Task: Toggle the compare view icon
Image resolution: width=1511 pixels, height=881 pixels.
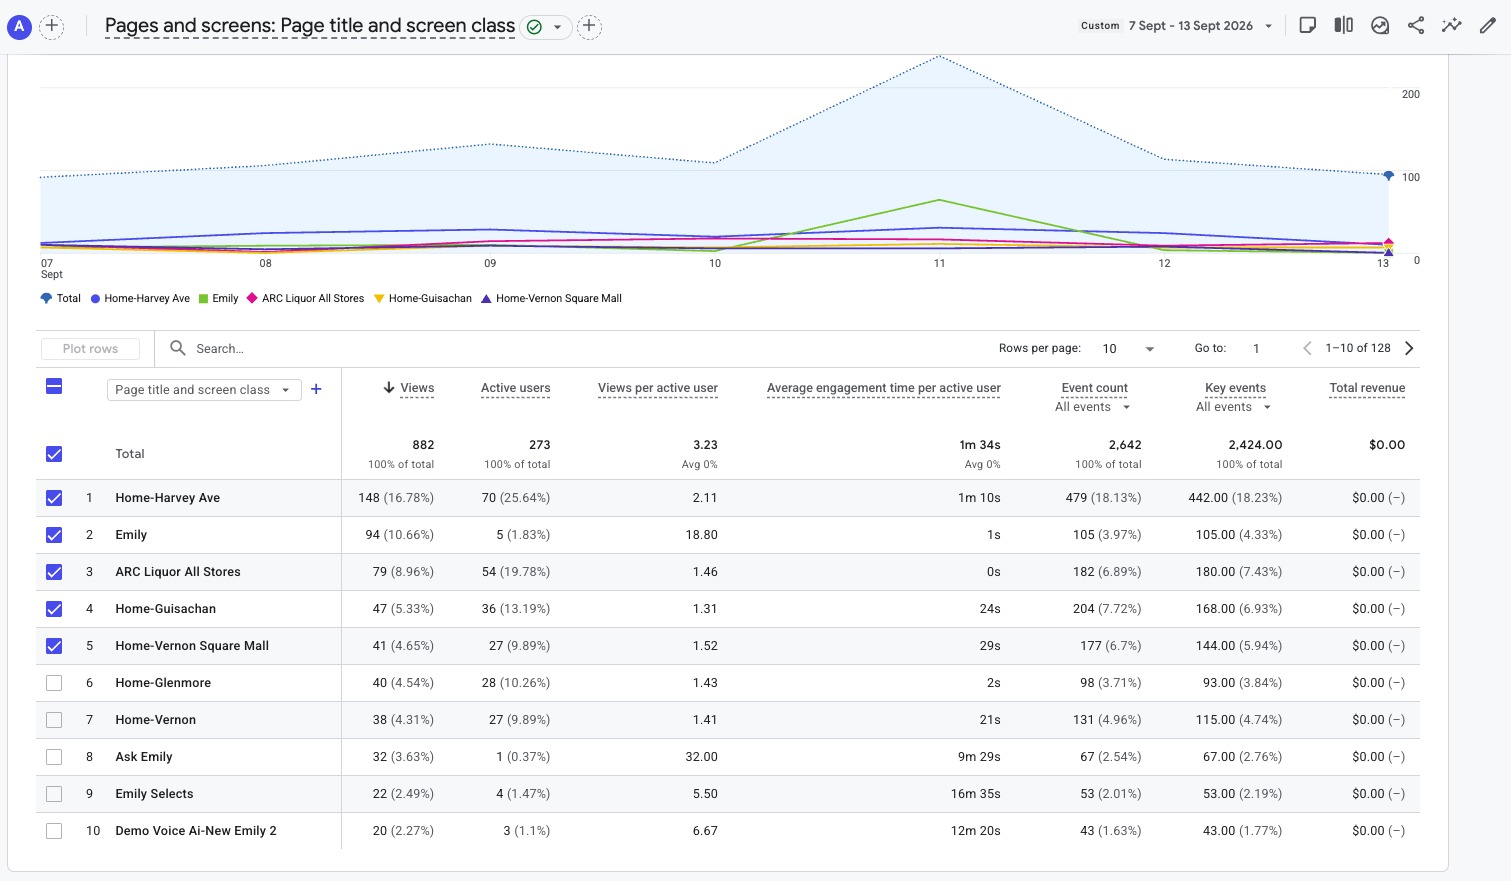Action: (x=1343, y=26)
